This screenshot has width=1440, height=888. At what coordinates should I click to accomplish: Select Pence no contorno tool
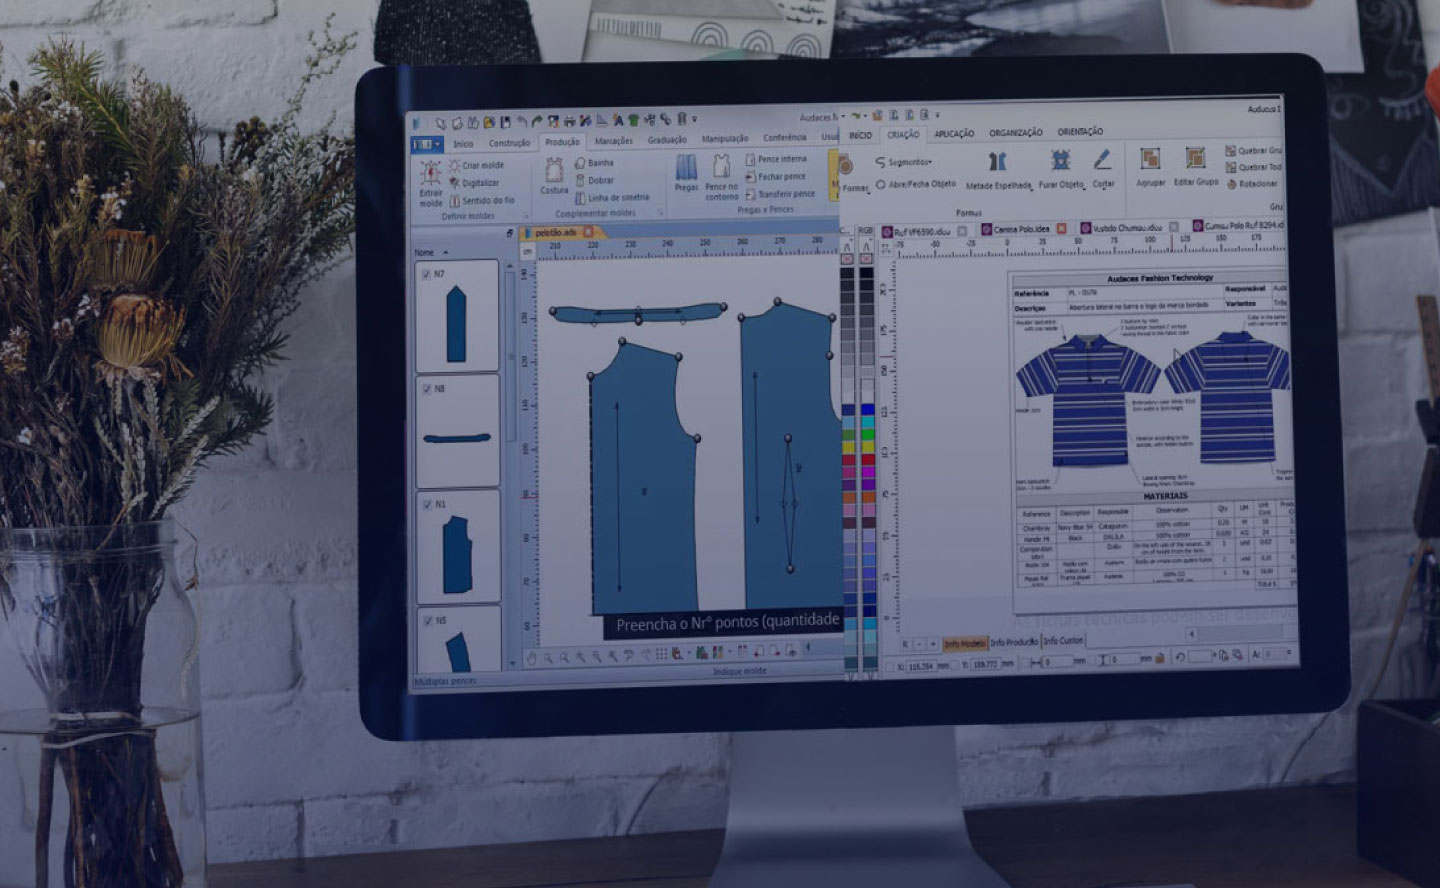coord(721,177)
